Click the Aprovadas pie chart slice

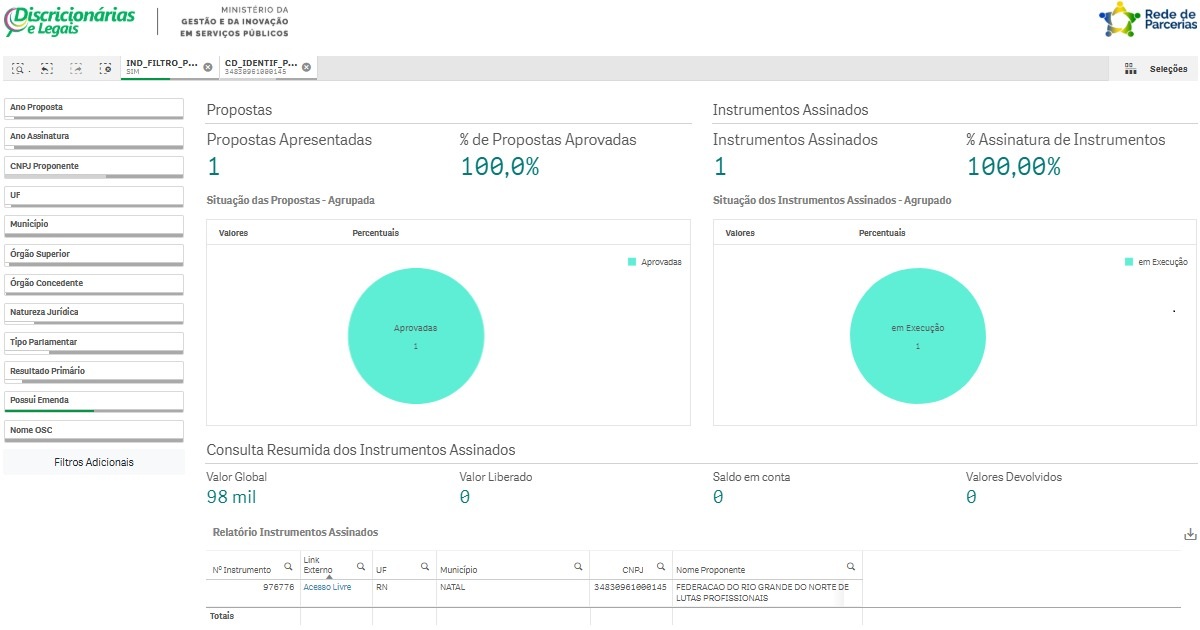(x=415, y=336)
